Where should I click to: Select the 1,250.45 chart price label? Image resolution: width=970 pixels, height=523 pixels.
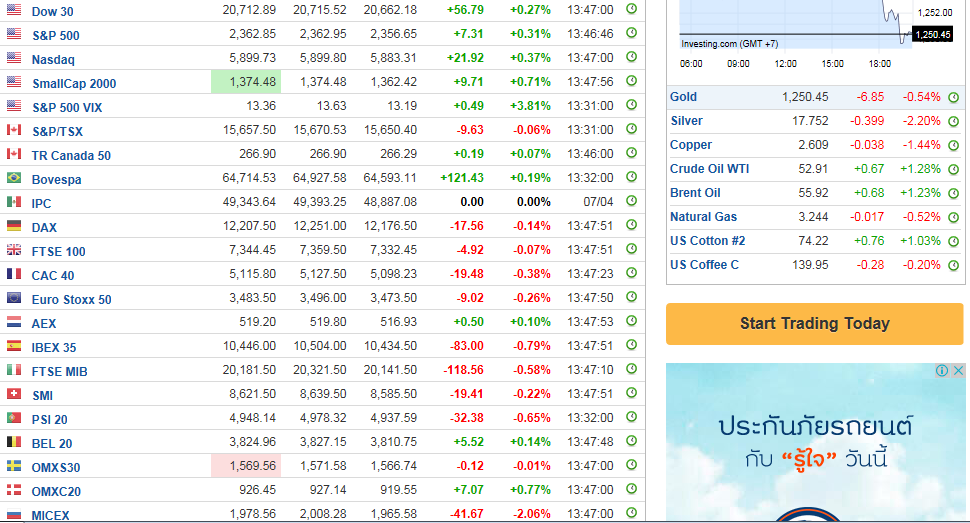(932, 35)
